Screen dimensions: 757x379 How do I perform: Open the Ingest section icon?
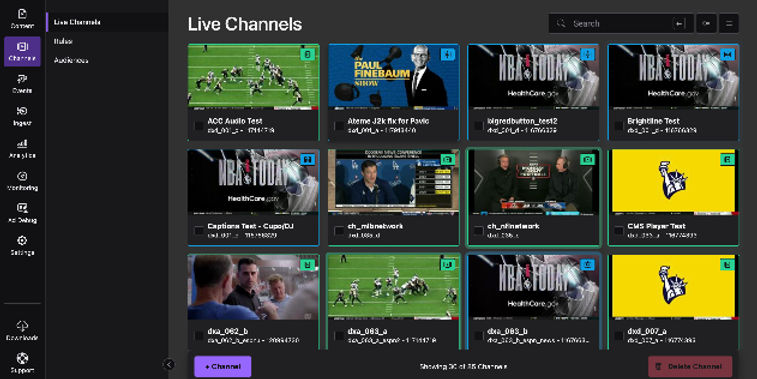pyautogui.click(x=22, y=116)
